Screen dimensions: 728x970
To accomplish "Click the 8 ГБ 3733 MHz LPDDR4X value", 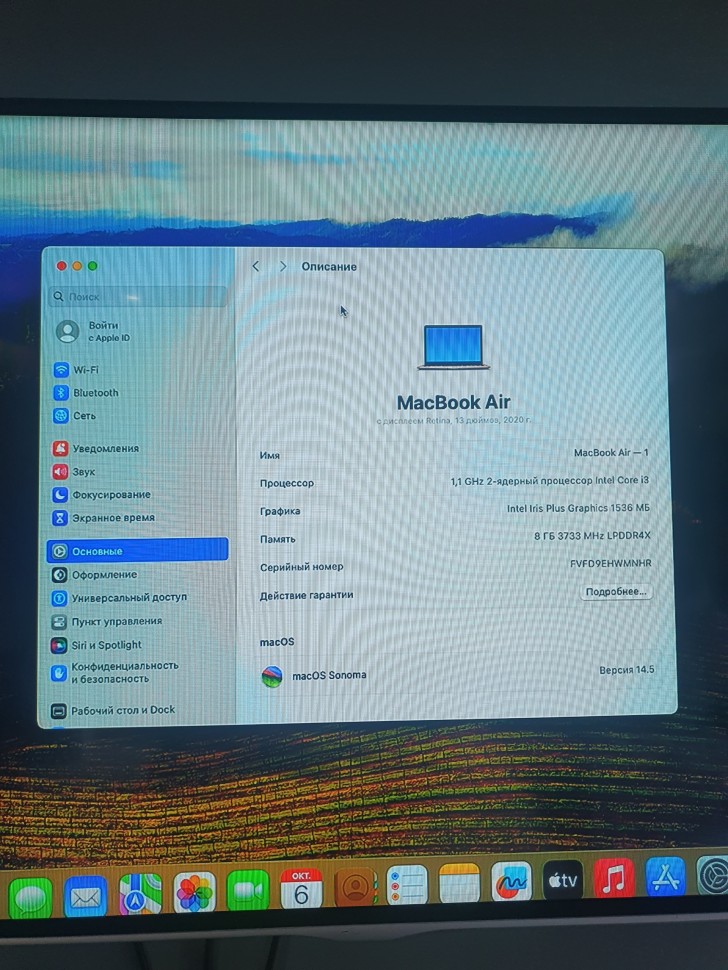I will coord(592,536).
